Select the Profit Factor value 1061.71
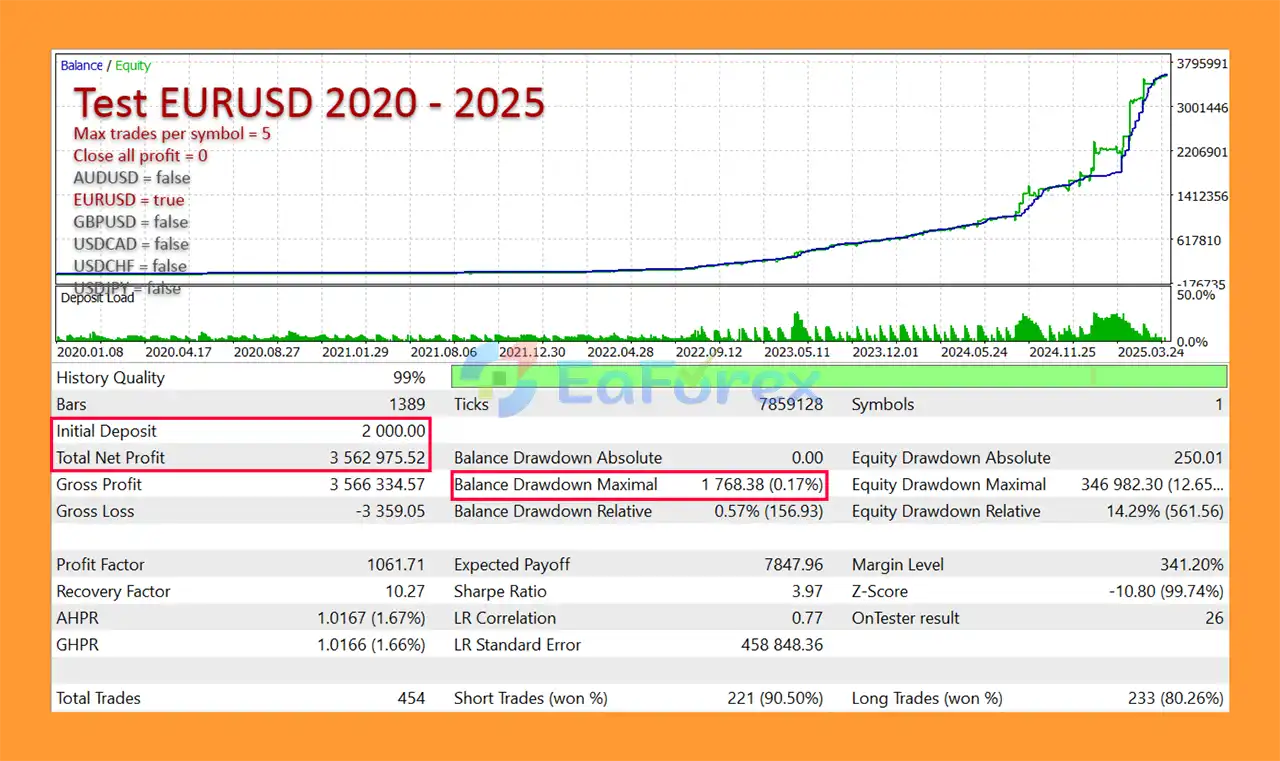Screen dimensions: 1280x761 [395, 565]
